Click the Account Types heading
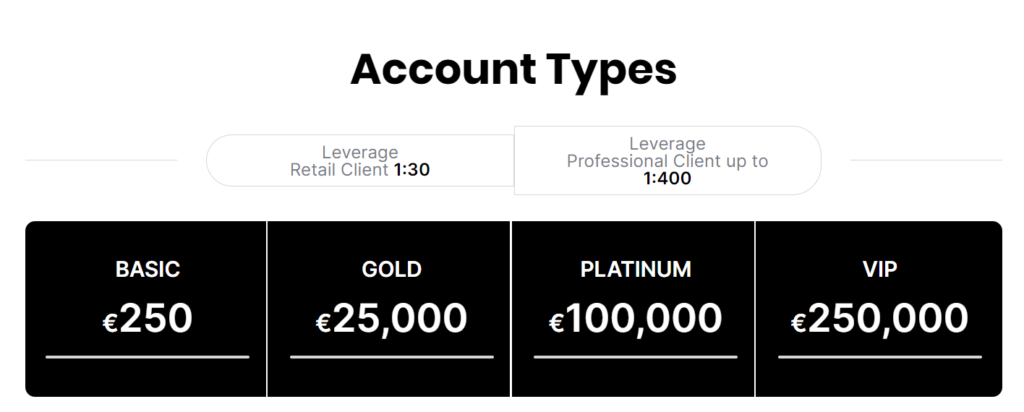This screenshot has width=1024, height=412. click(x=513, y=69)
